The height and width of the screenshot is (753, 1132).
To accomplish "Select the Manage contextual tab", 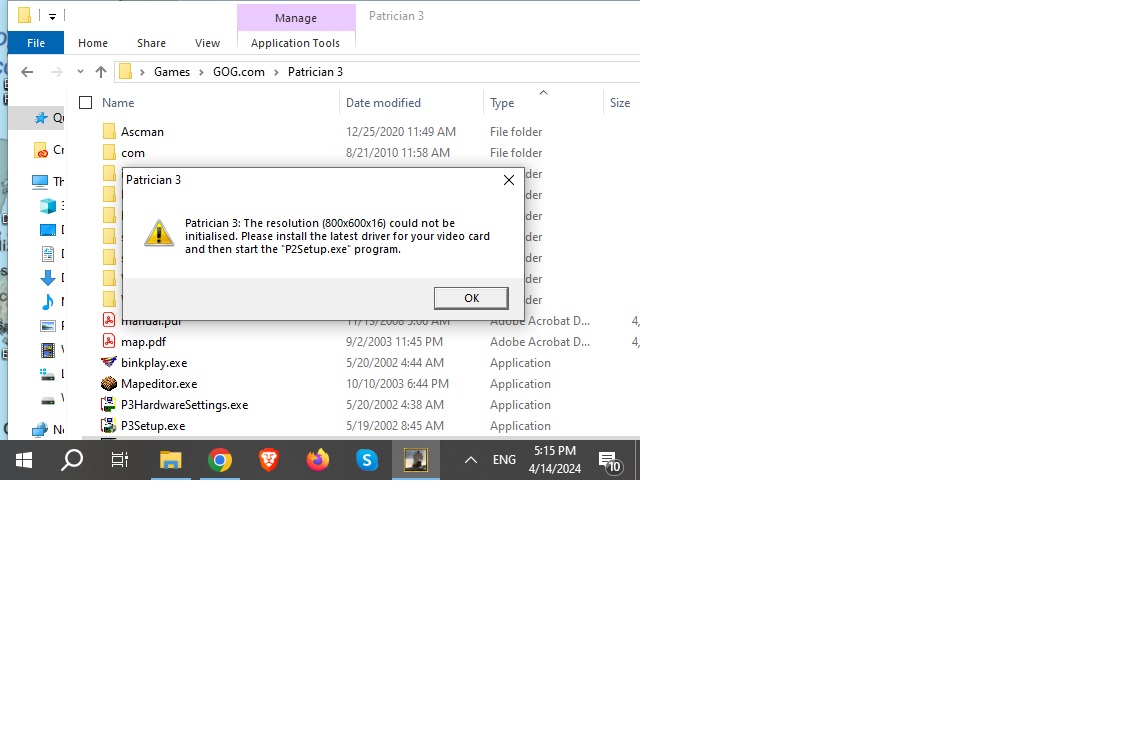I will coord(296,18).
